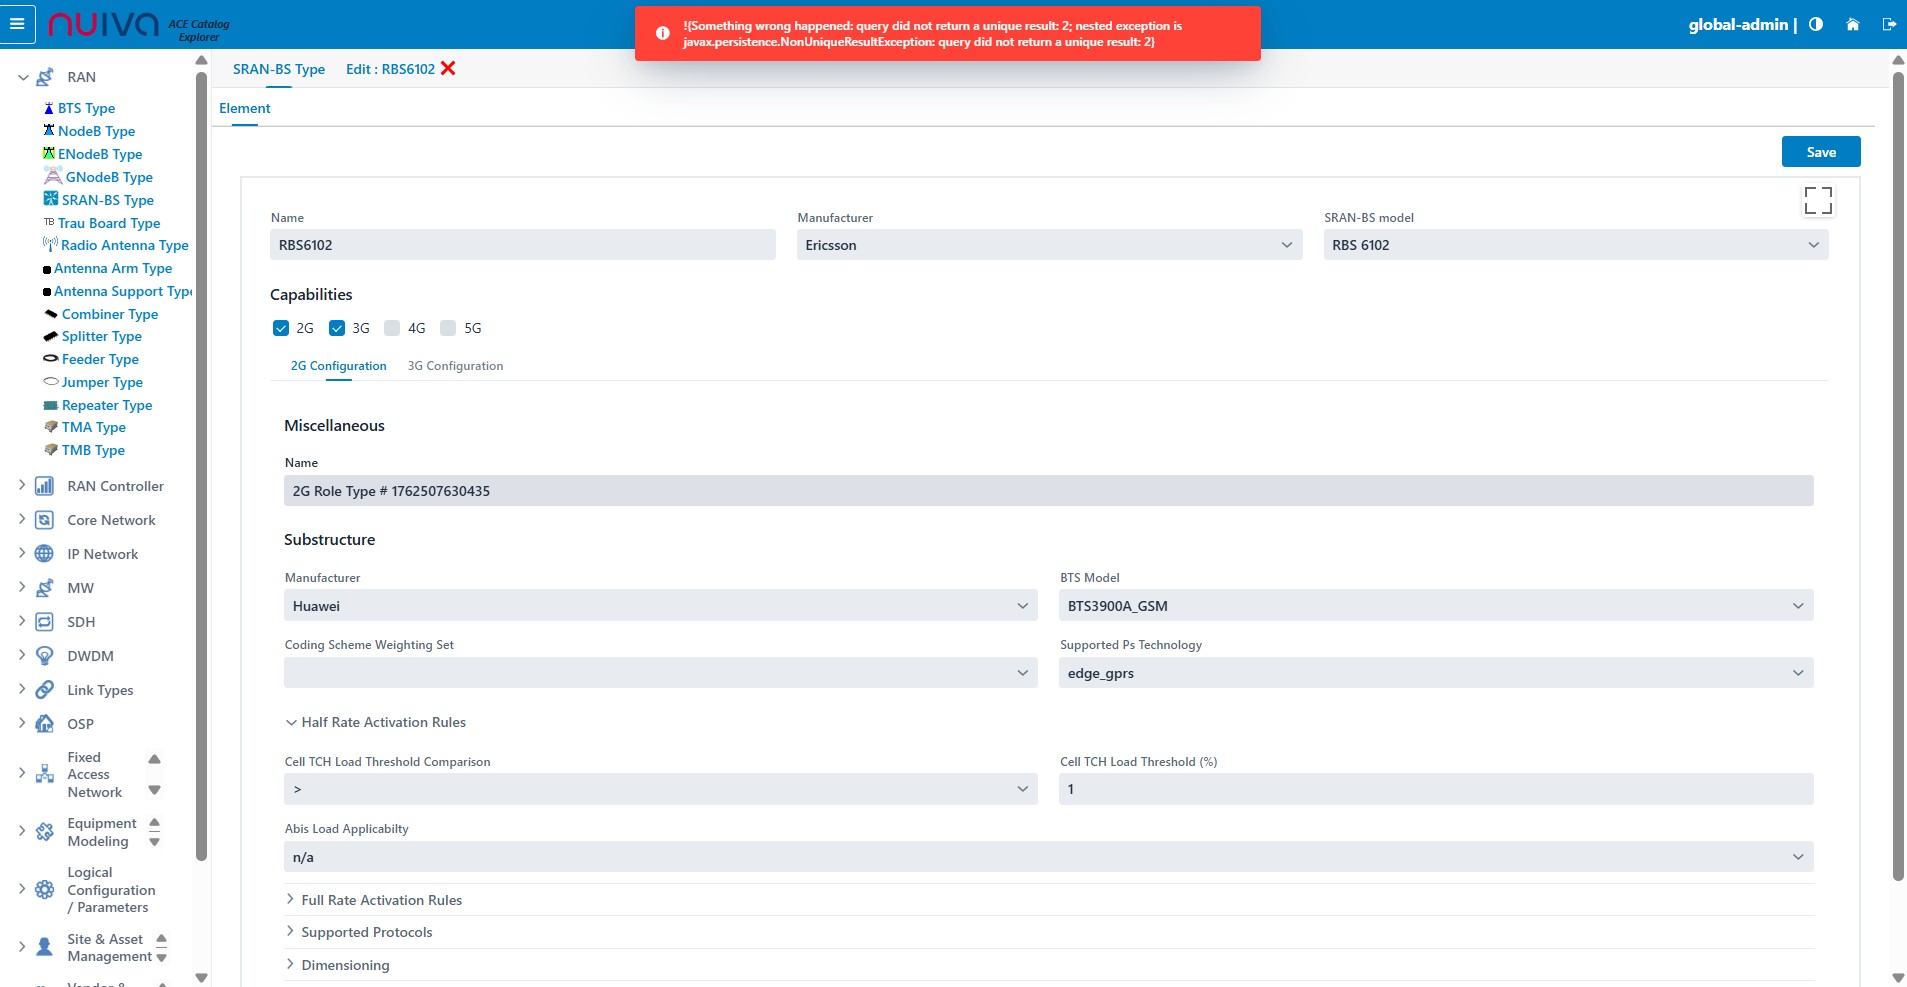Open the SRAN-BS model dropdown

[1575, 245]
